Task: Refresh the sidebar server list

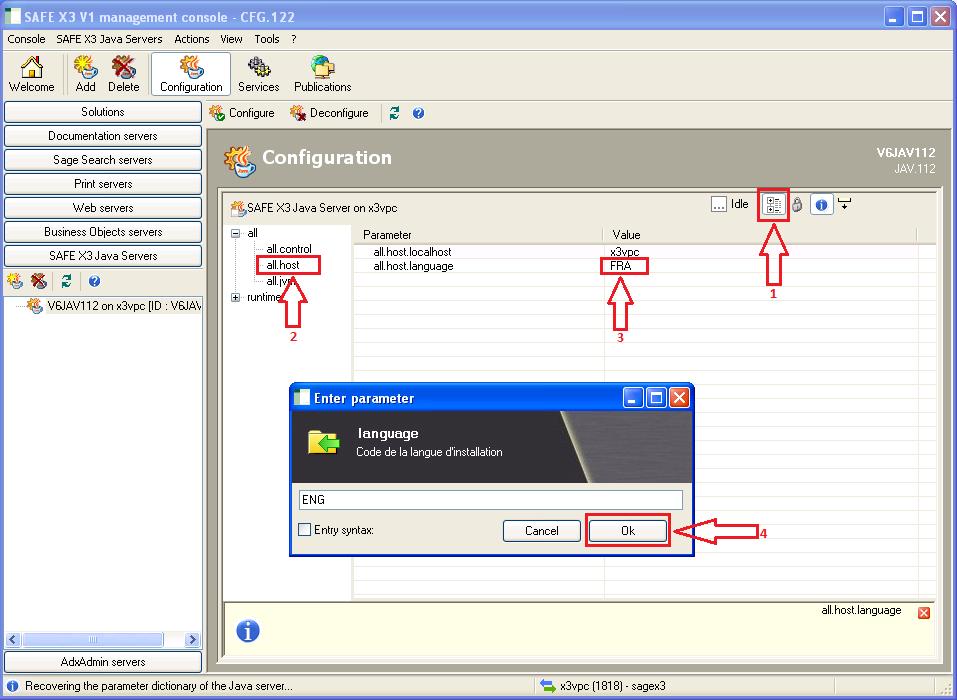Action: pyautogui.click(x=67, y=281)
